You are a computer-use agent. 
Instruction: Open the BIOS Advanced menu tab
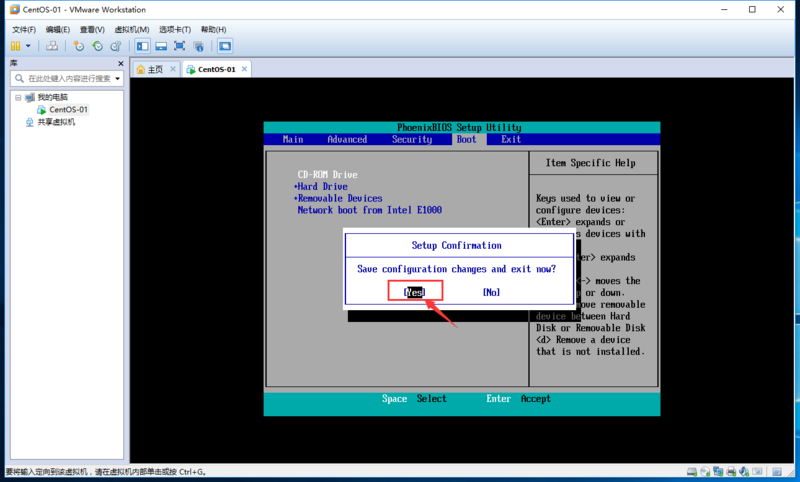347,139
